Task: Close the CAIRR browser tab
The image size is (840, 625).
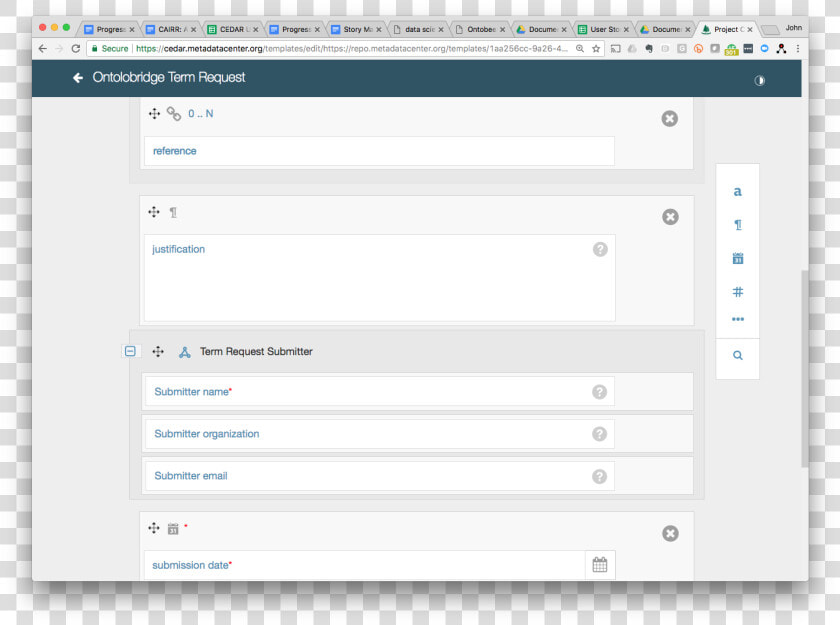Action: 193,30
